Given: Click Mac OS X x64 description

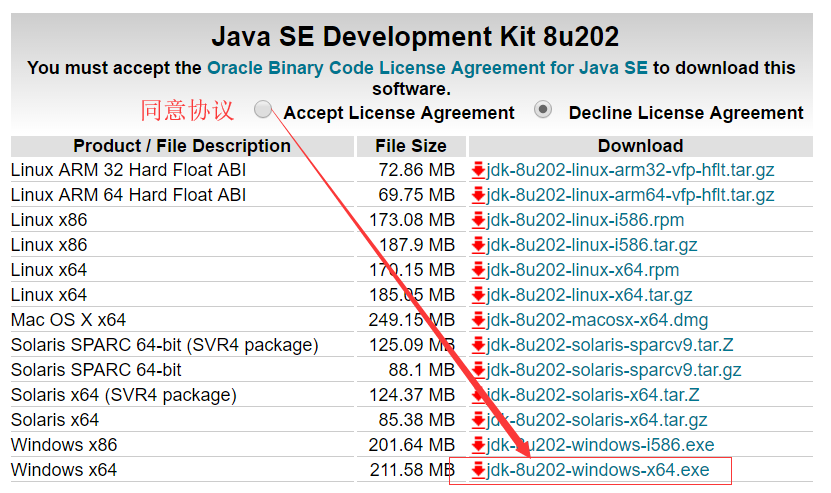Looking at the screenshot, I should point(68,320).
